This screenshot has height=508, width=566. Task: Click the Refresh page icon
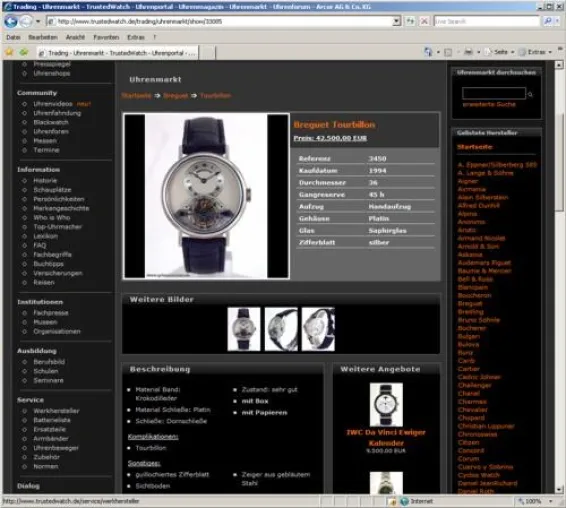click(x=410, y=22)
